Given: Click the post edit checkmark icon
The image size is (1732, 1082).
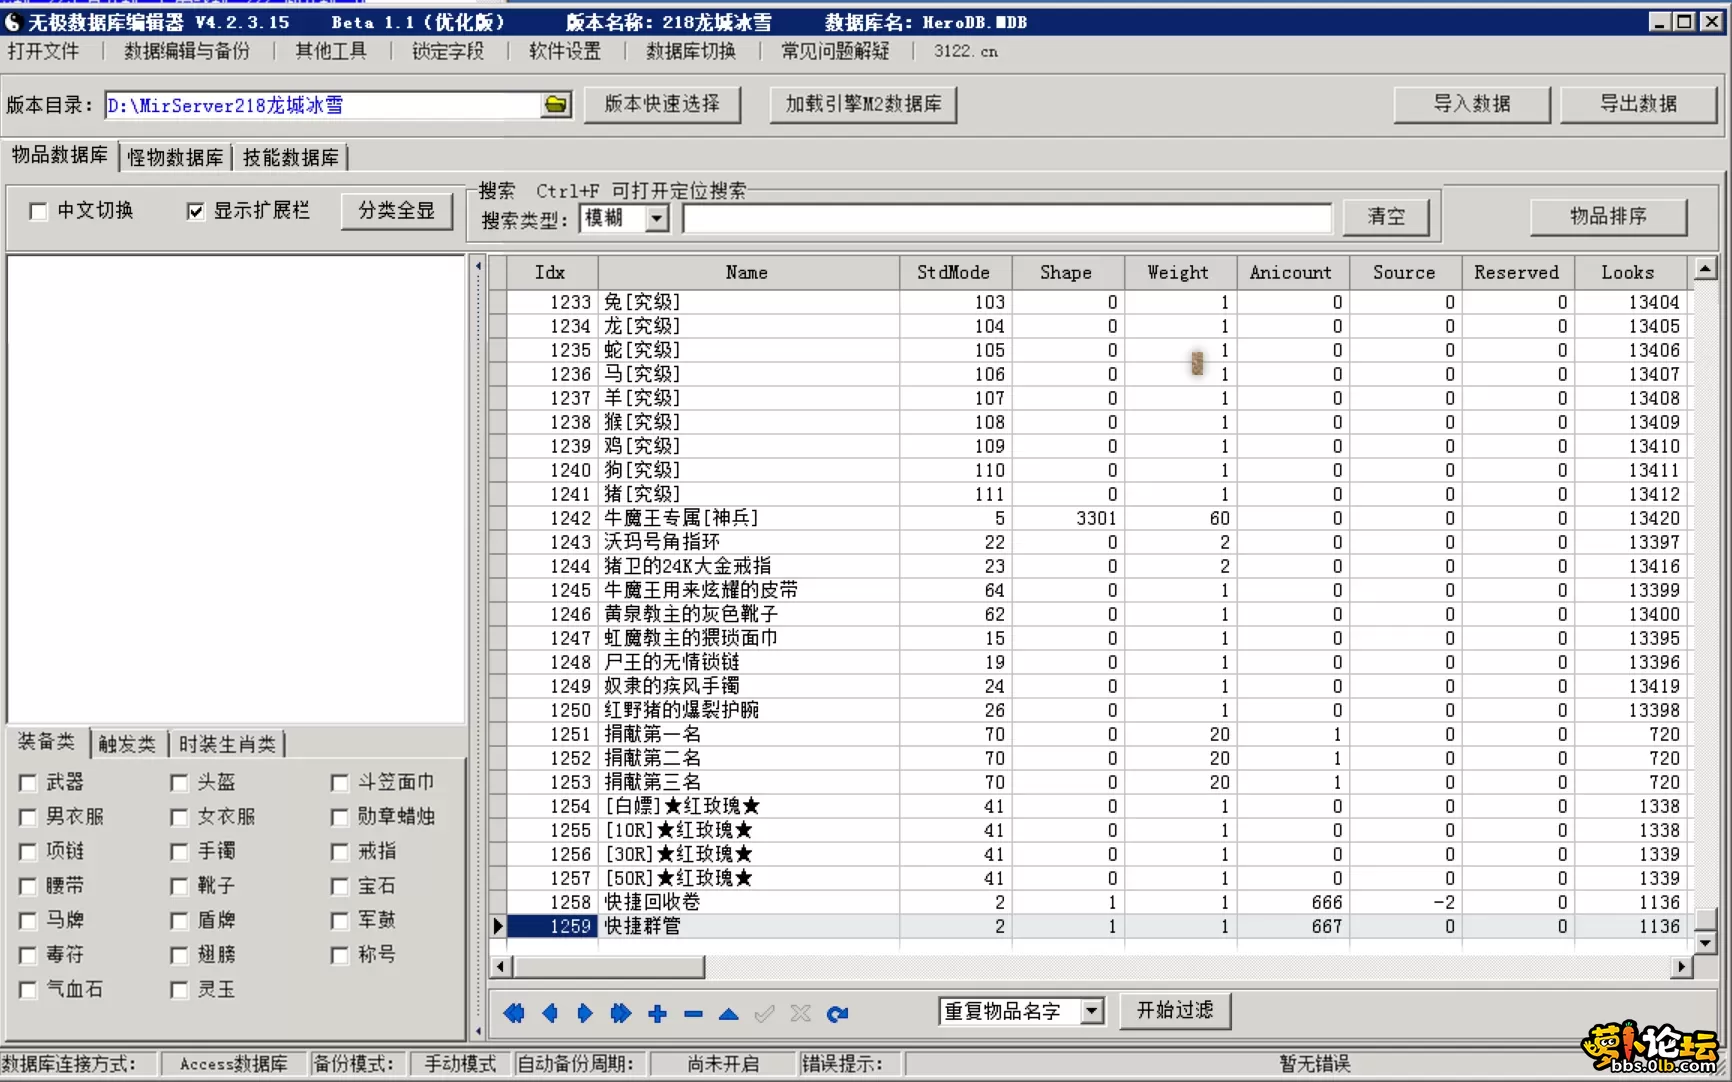Looking at the screenshot, I should pyautogui.click(x=765, y=1013).
